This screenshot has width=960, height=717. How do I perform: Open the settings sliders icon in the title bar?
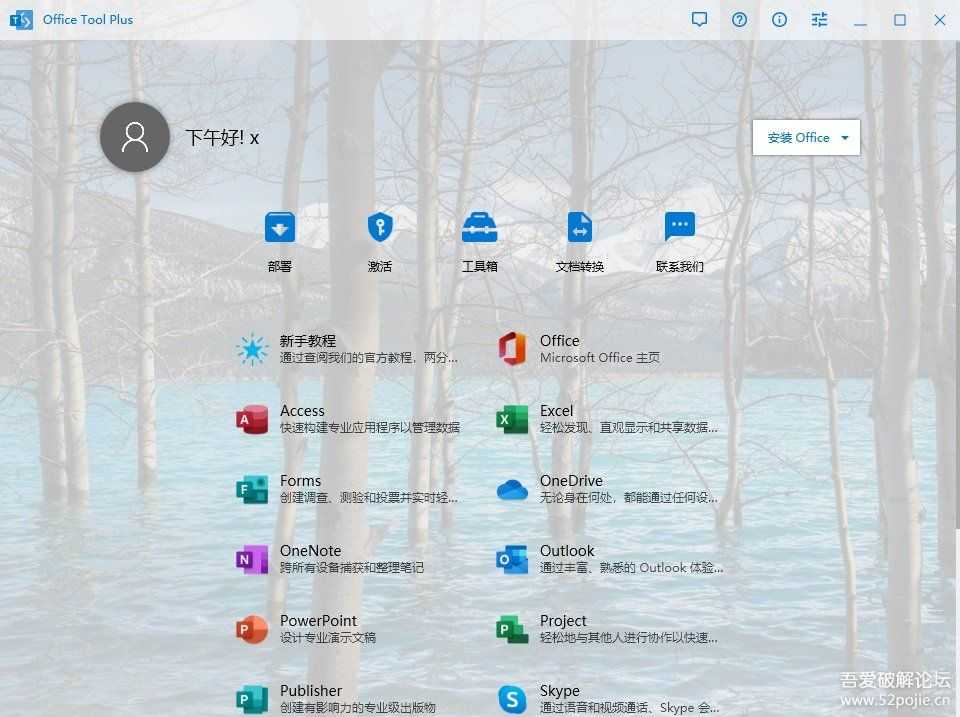pyautogui.click(x=819, y=19)
